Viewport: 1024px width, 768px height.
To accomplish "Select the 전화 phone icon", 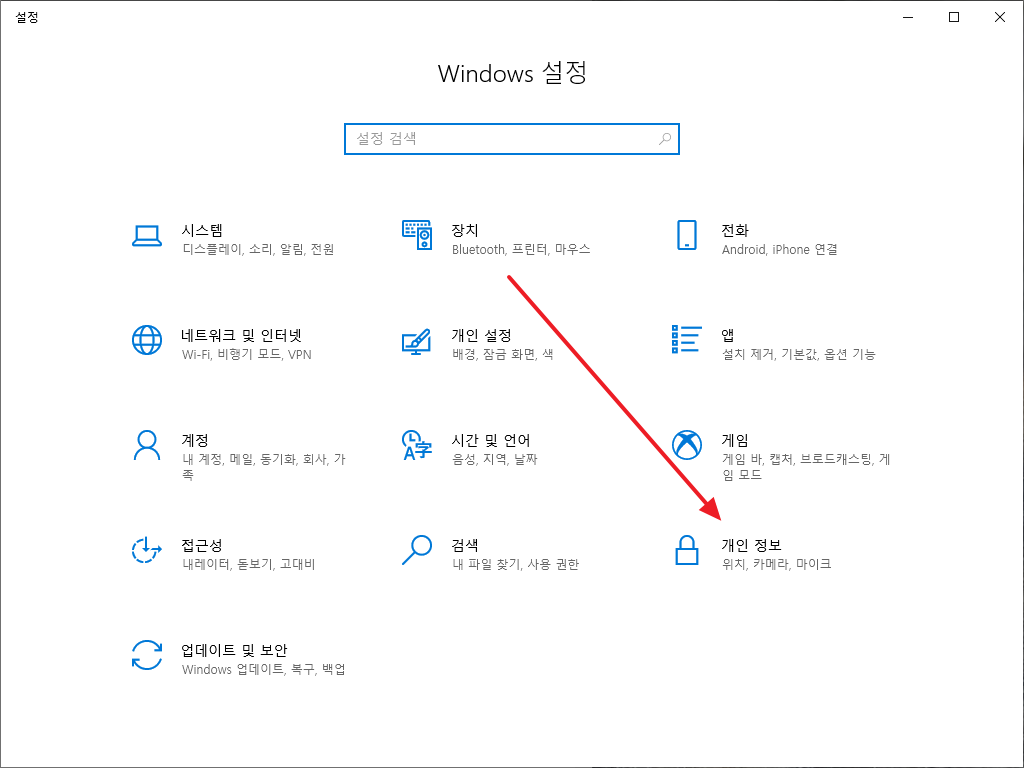I will (686, 235).
